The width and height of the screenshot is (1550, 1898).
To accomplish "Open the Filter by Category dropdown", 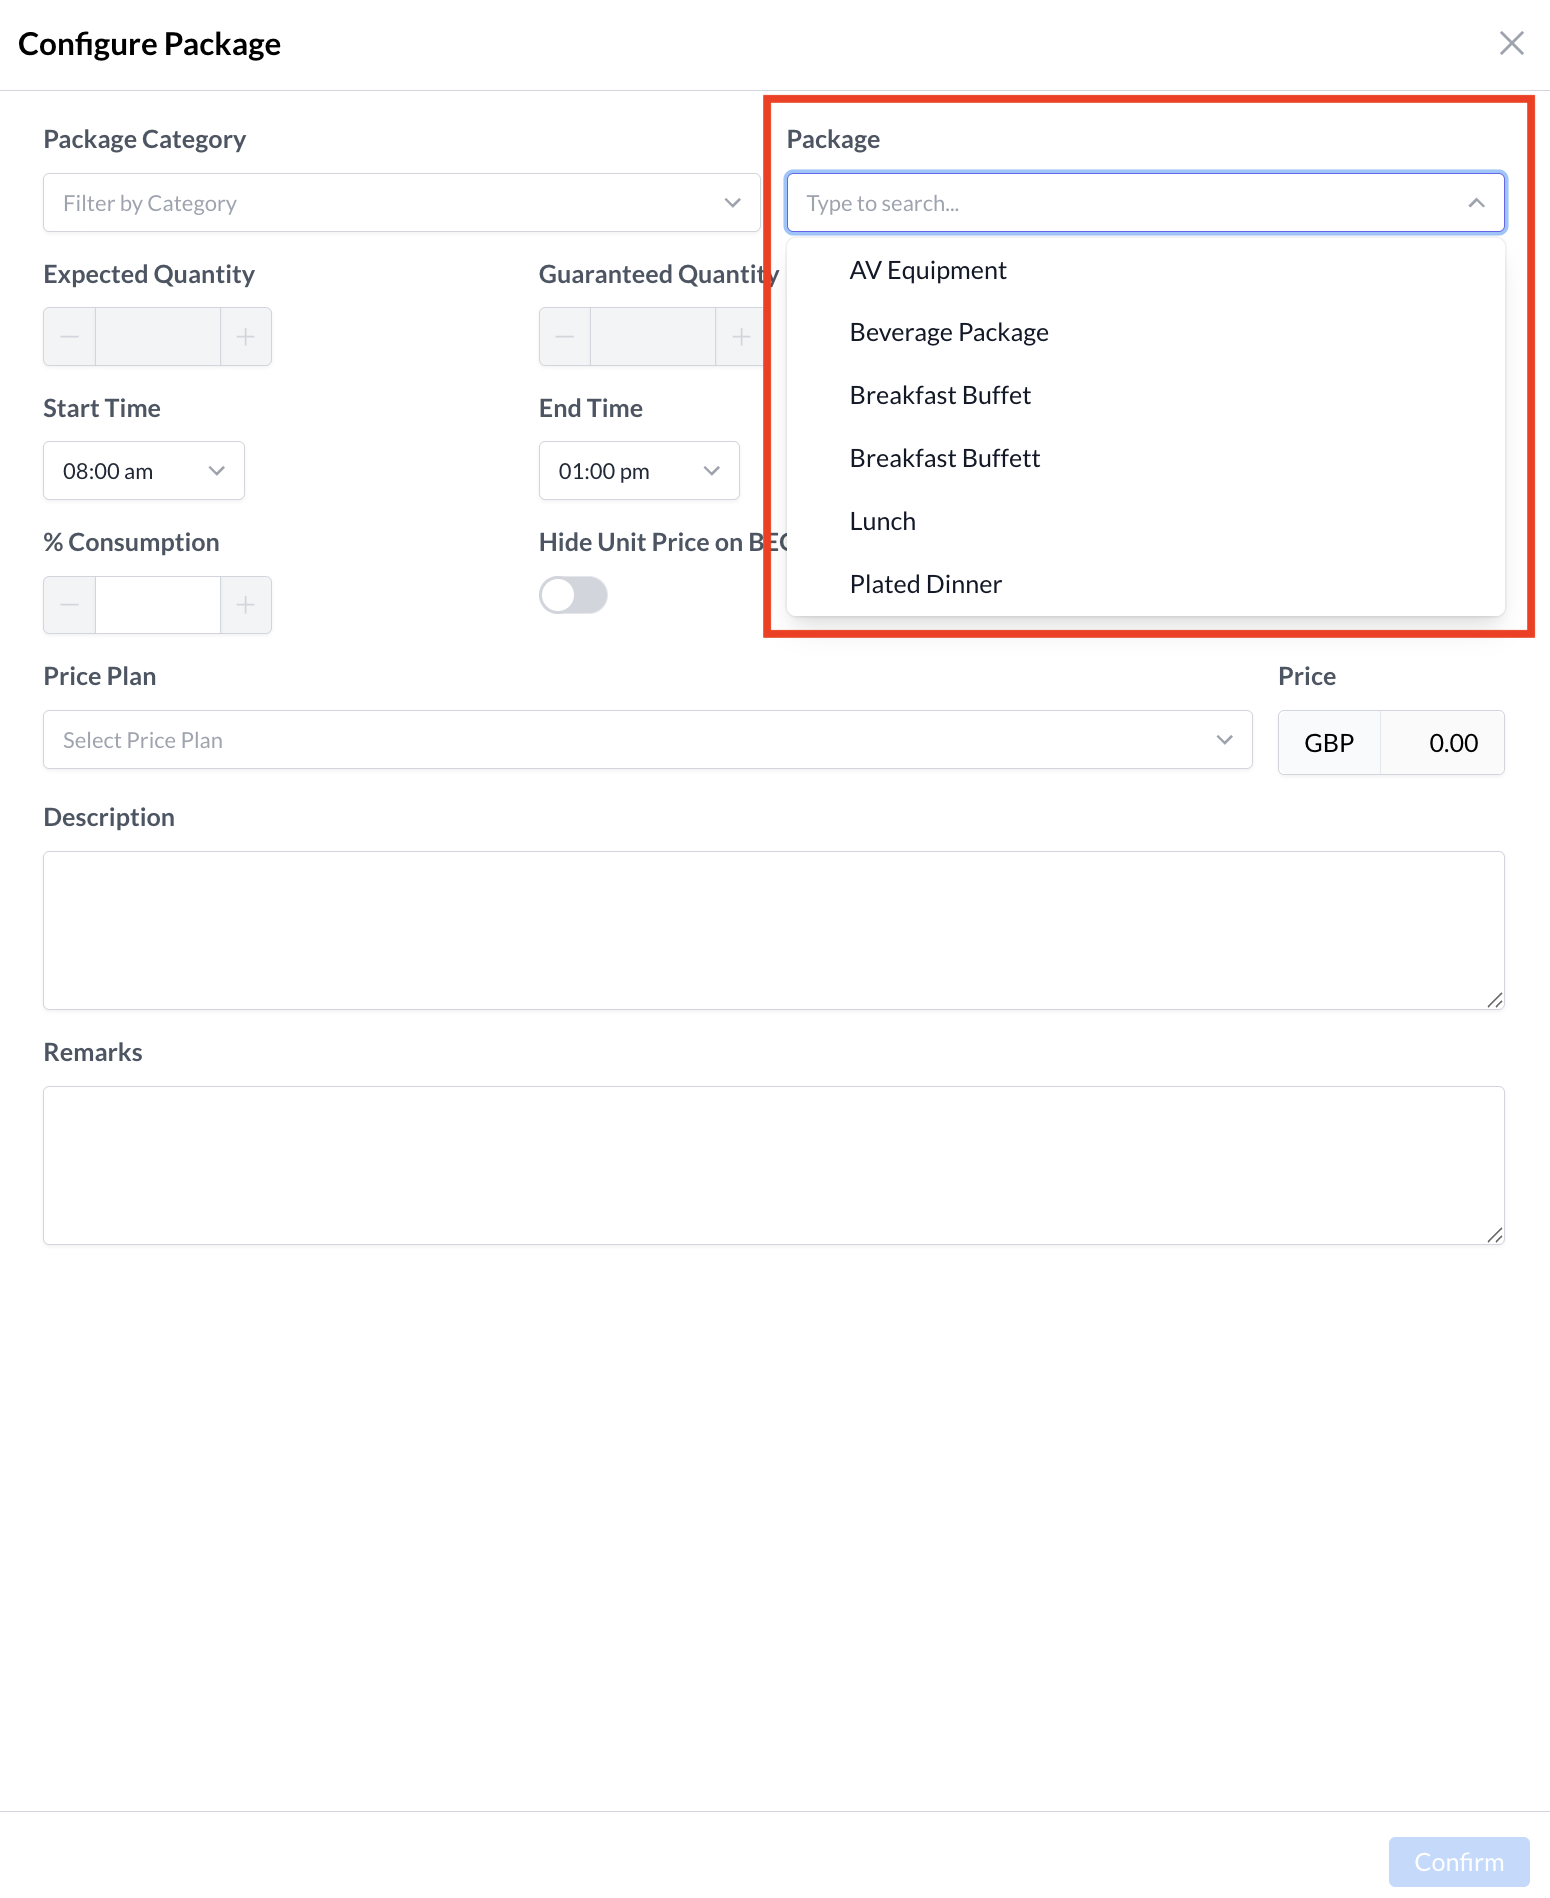I will tap(401, 203).
